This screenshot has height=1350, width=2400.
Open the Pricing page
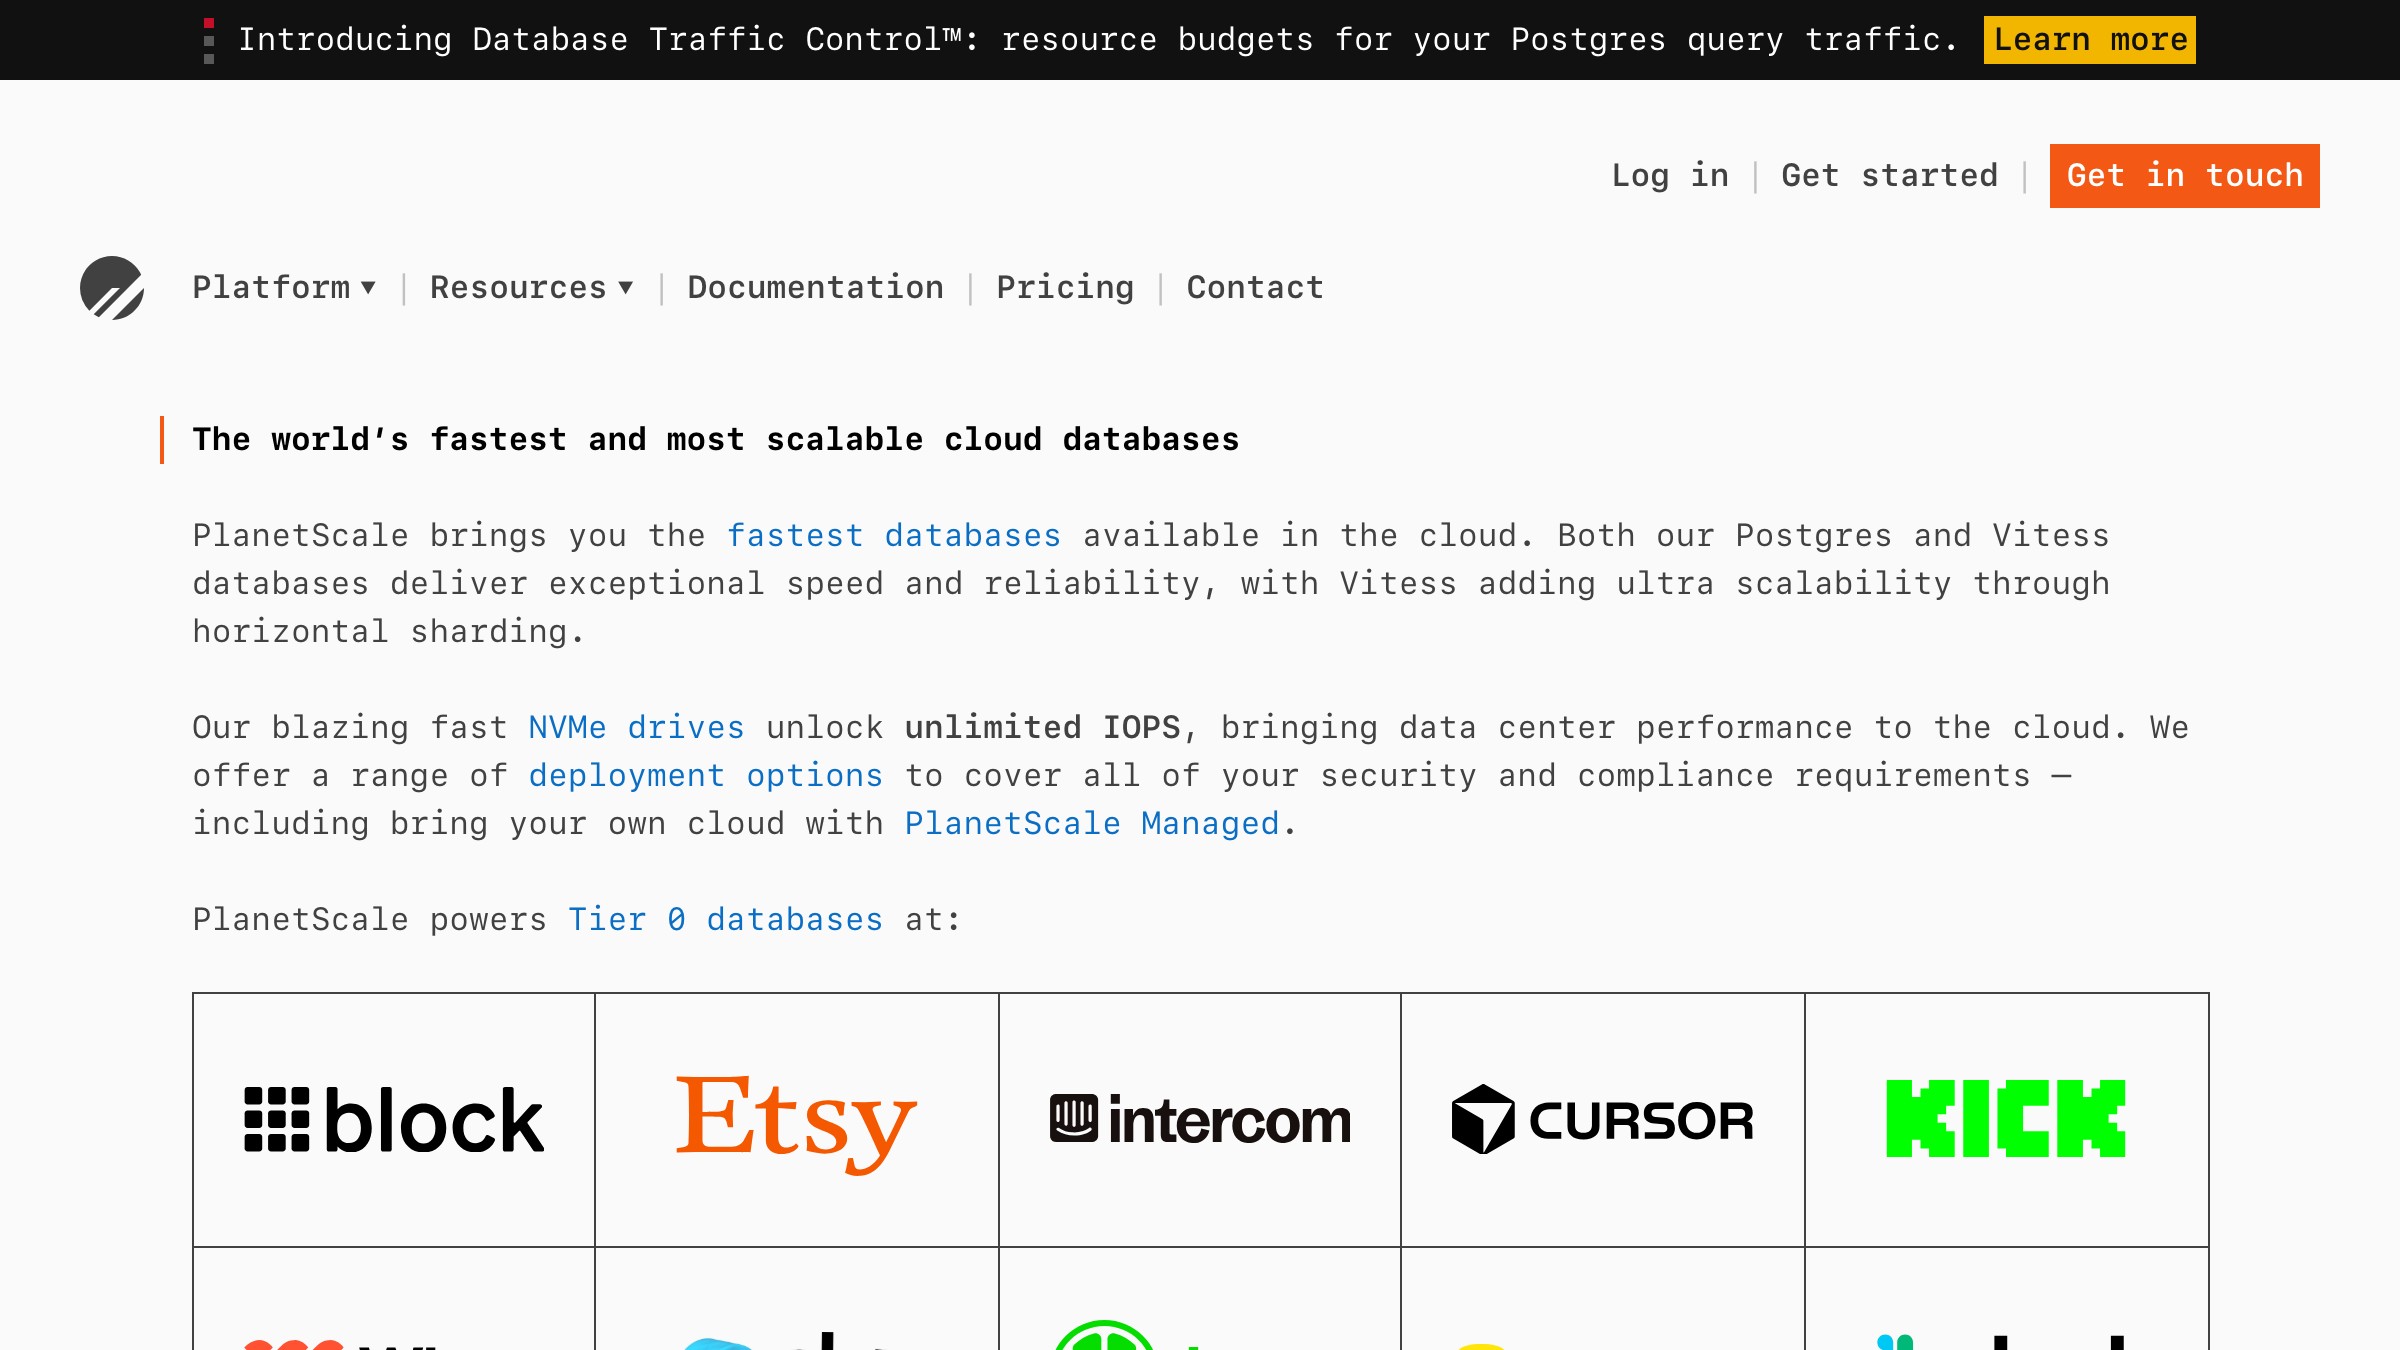pyautogui.click(x=1065, y=288)
